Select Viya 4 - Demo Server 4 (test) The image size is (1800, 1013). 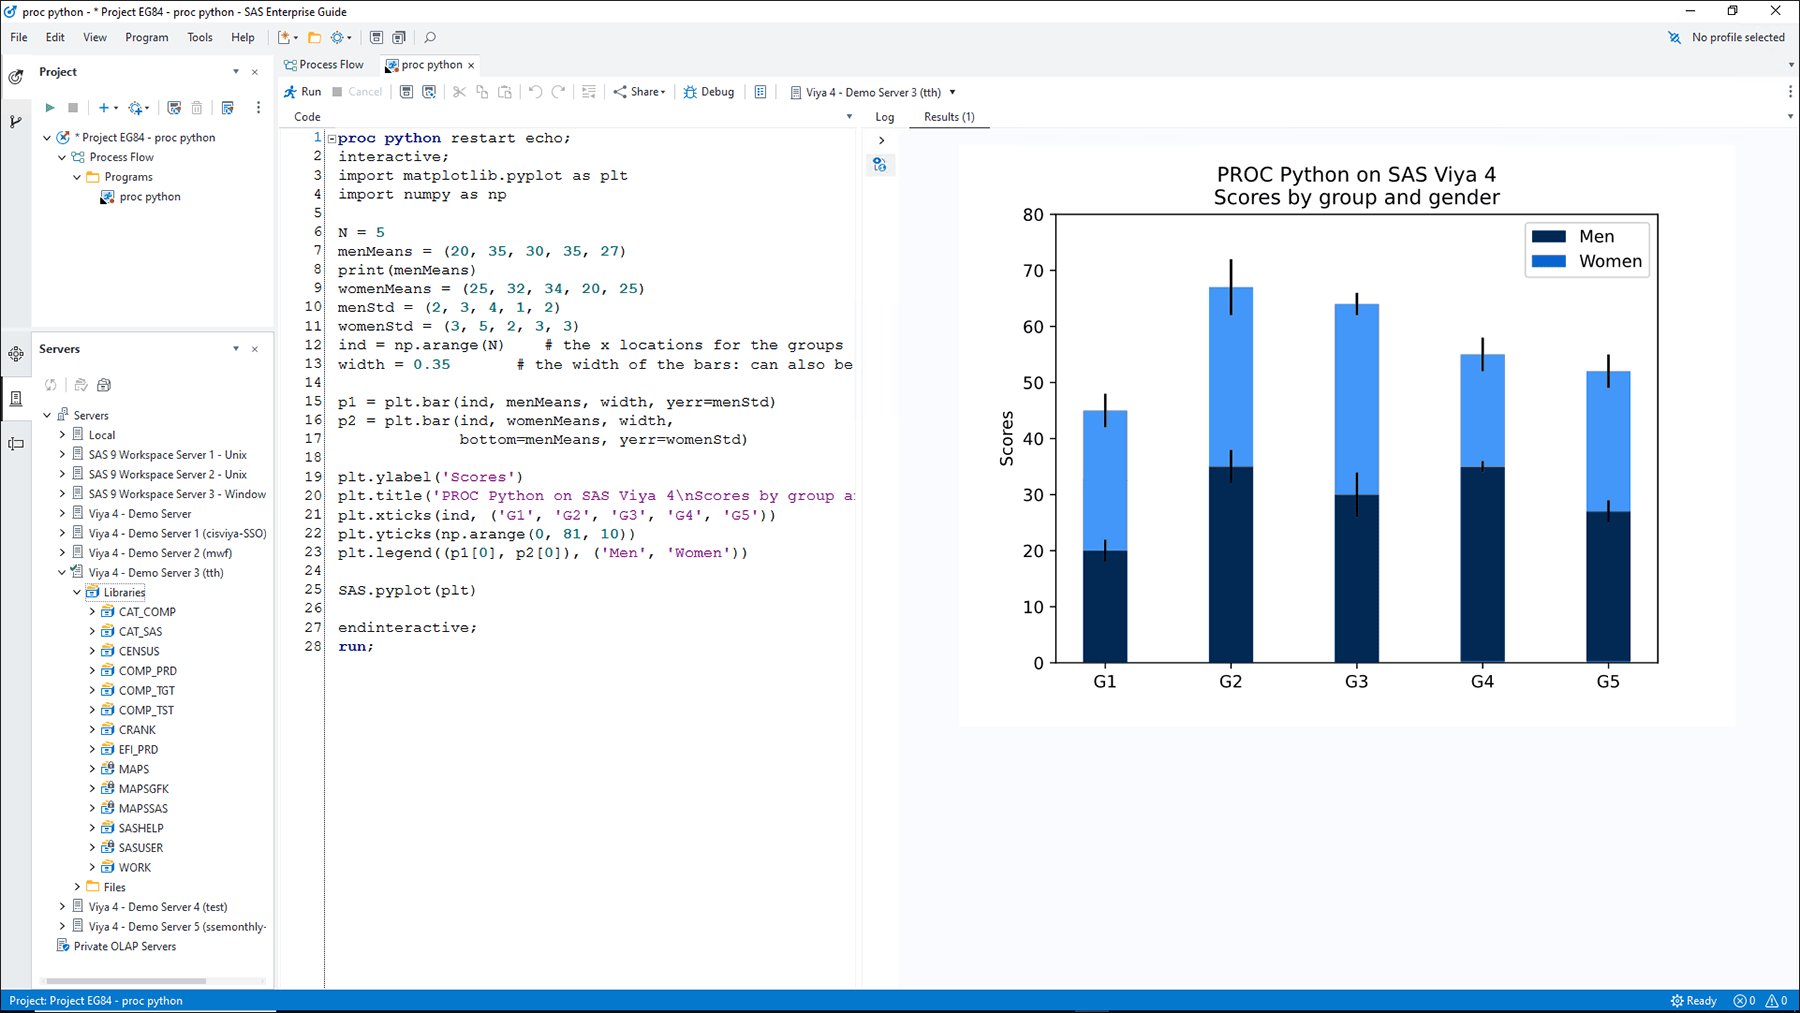(158, 907)
